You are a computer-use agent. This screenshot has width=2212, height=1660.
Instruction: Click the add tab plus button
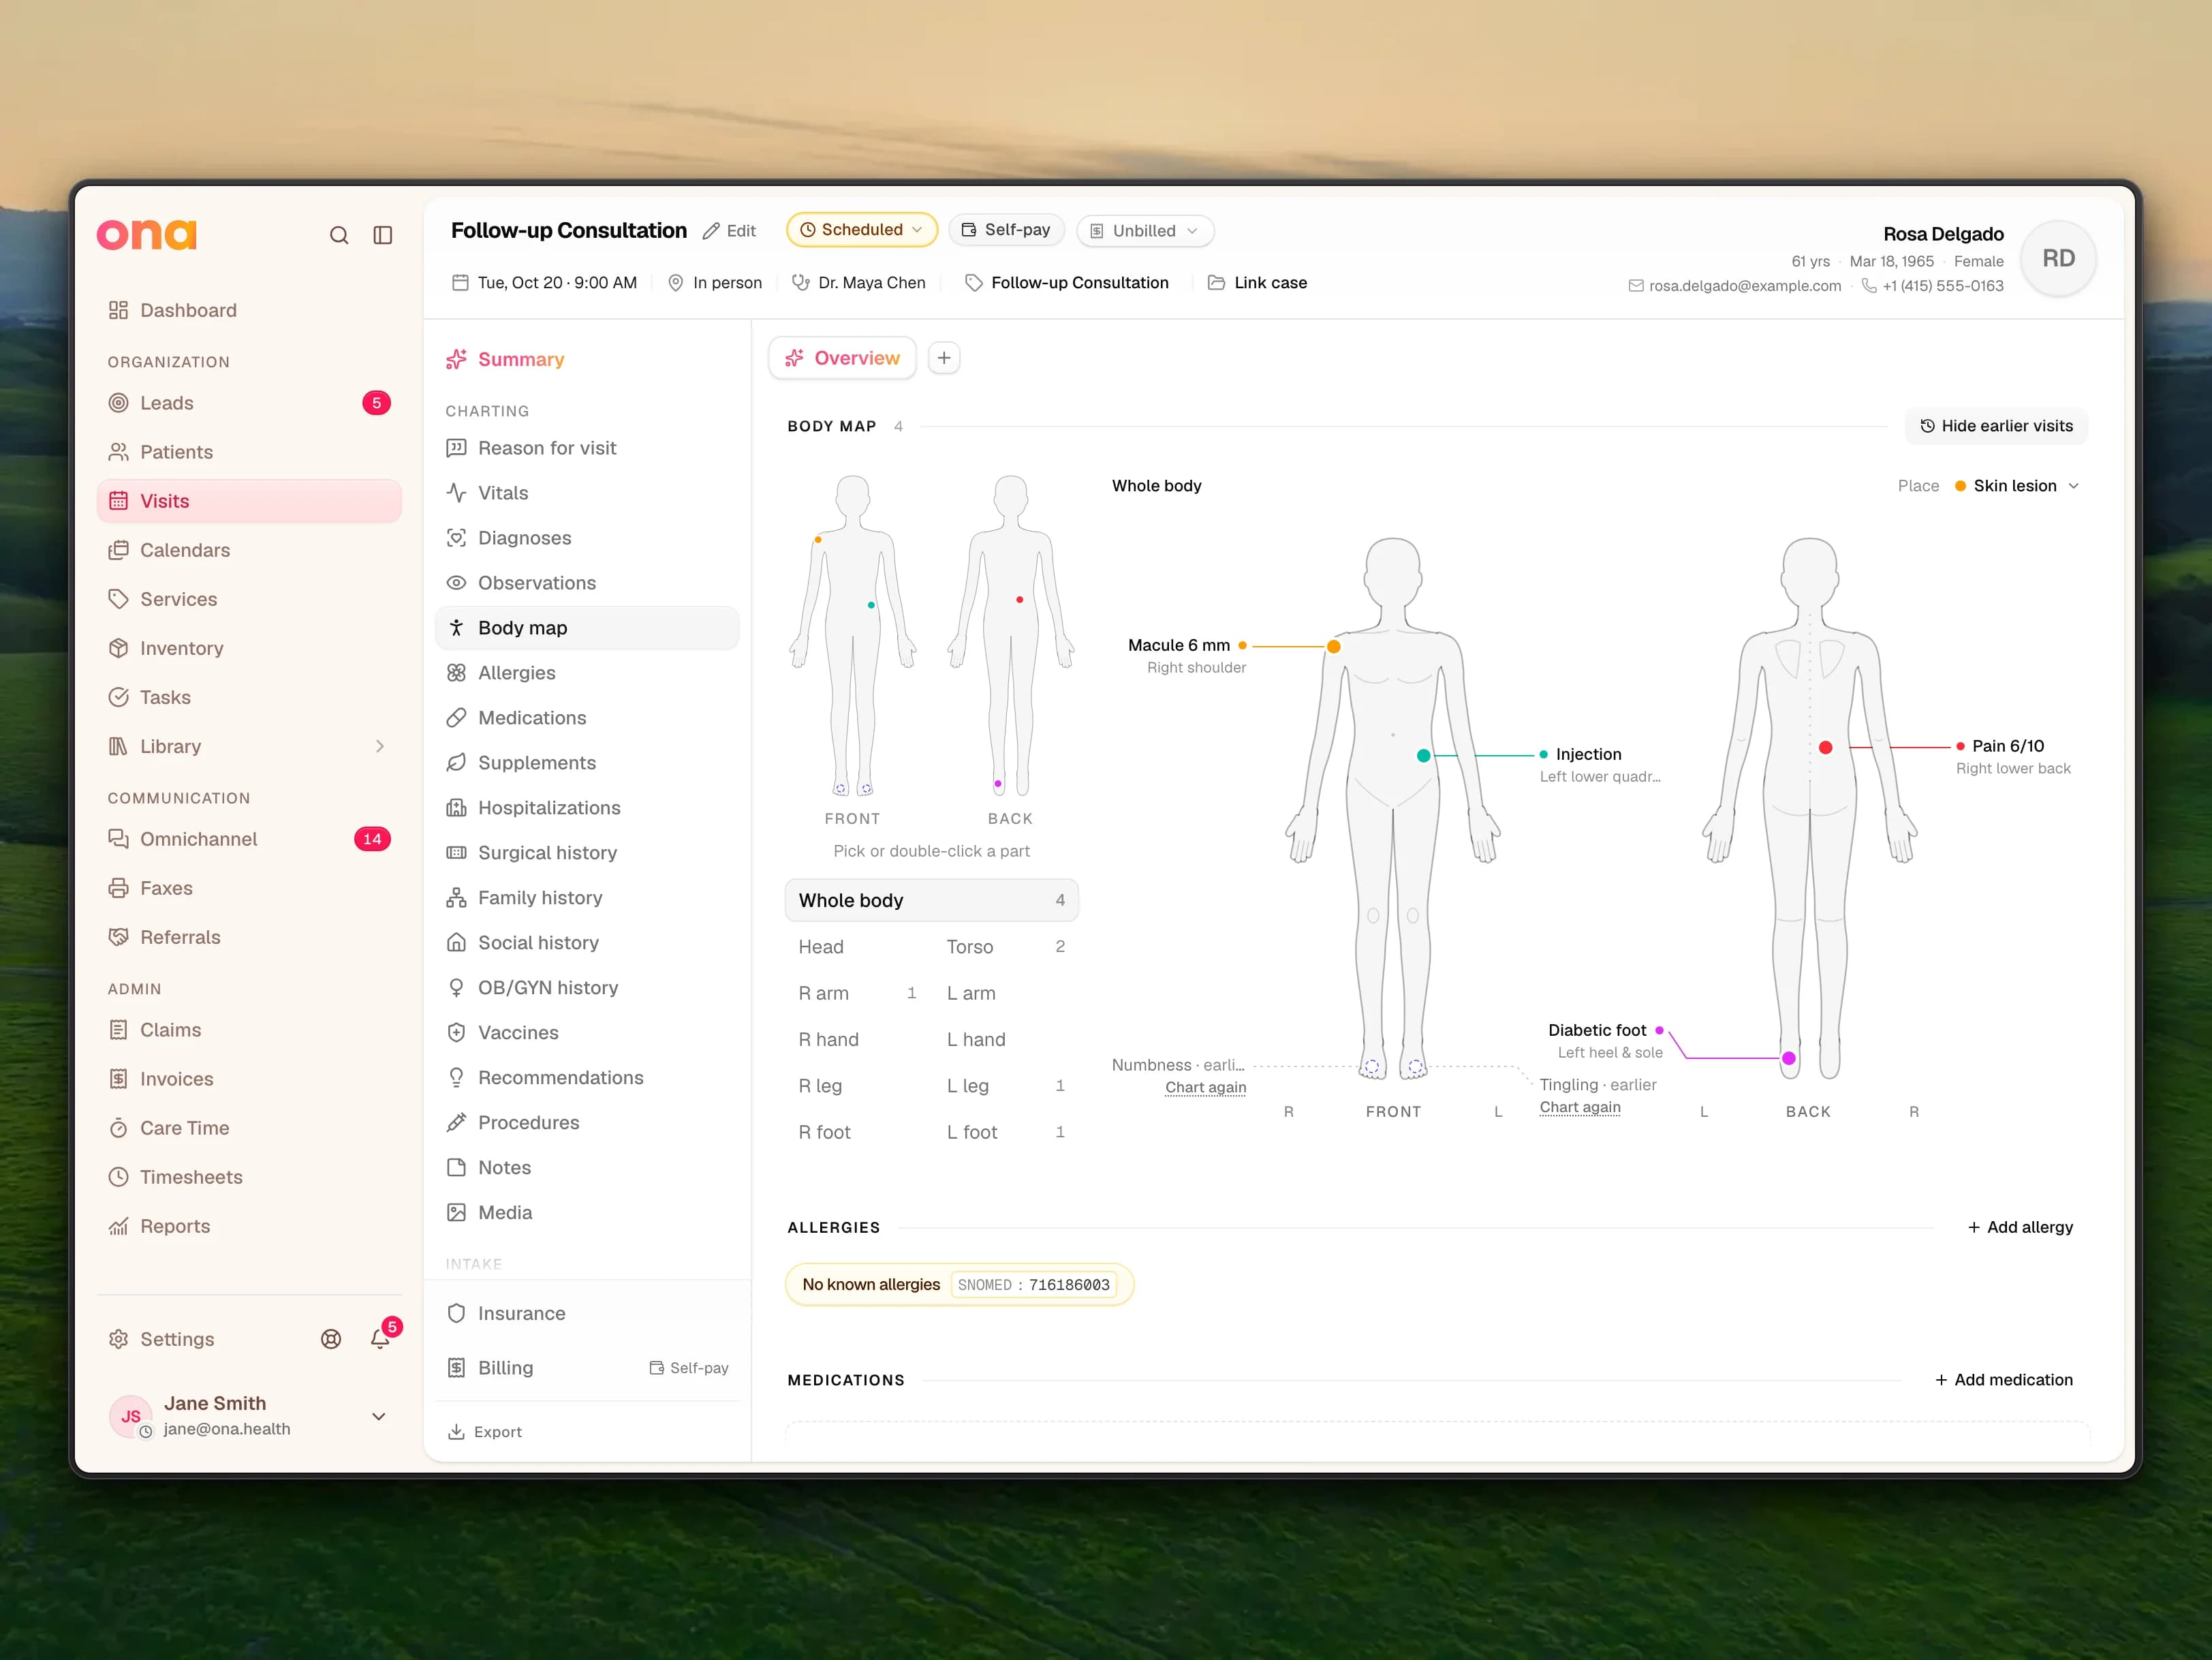(944, 358)
